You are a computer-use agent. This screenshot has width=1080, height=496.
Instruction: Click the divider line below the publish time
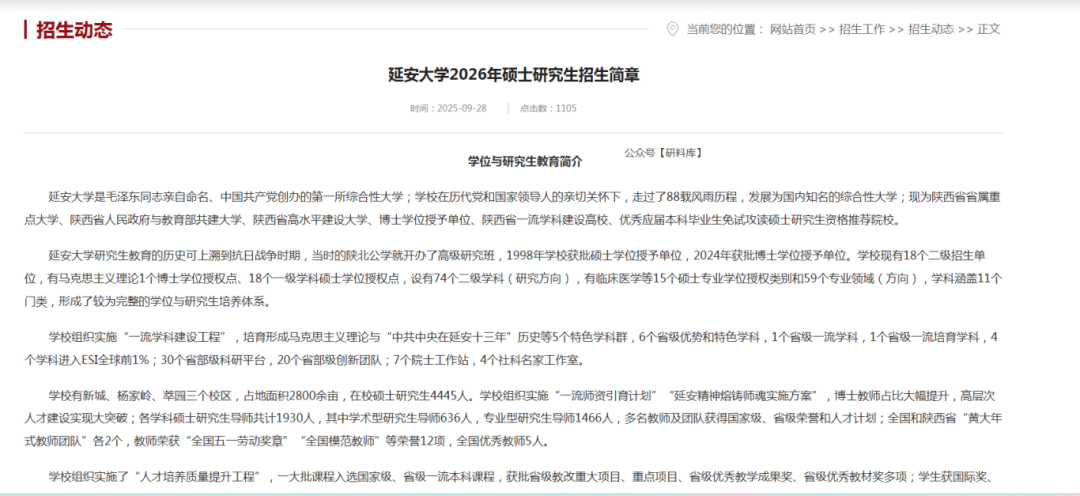(514, 131)
